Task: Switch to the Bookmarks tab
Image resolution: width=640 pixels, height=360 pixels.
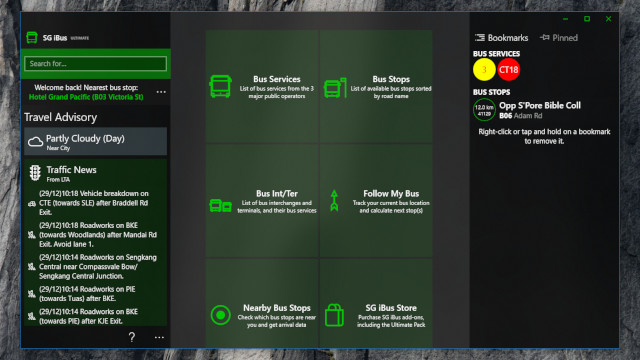Action: coord(502,38)
